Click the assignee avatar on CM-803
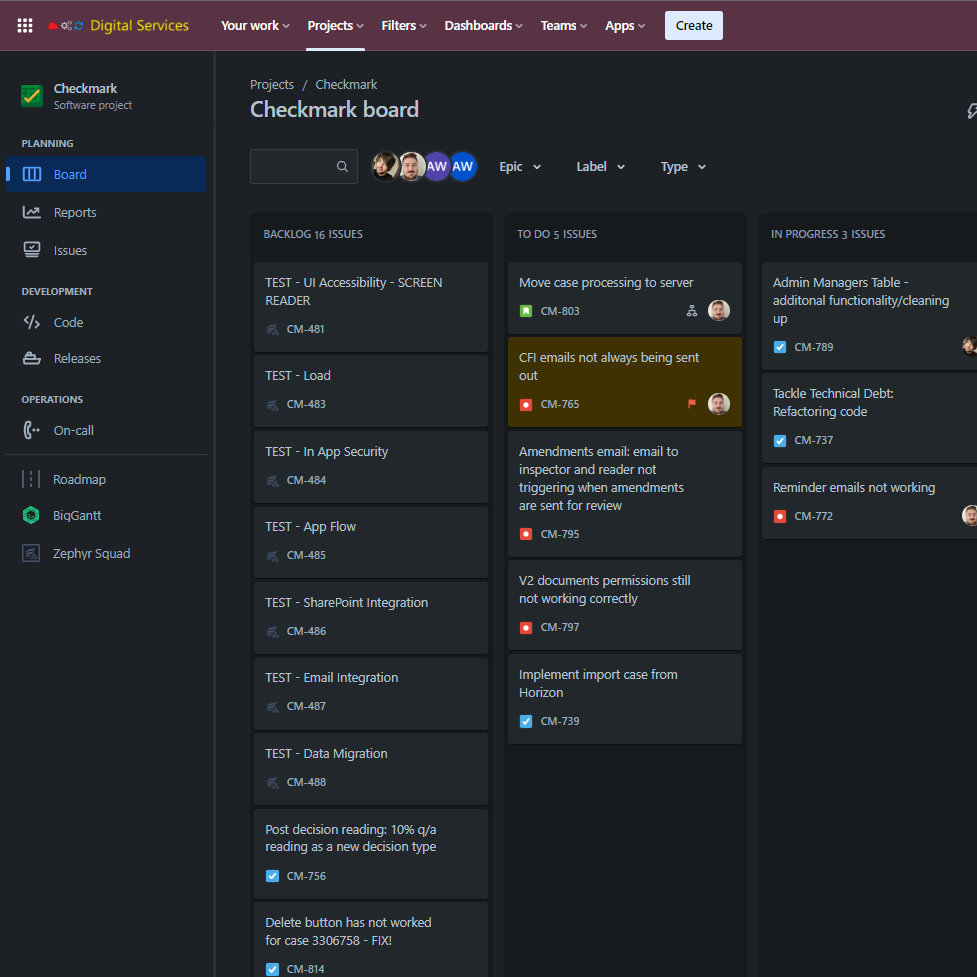 point(718,310)
